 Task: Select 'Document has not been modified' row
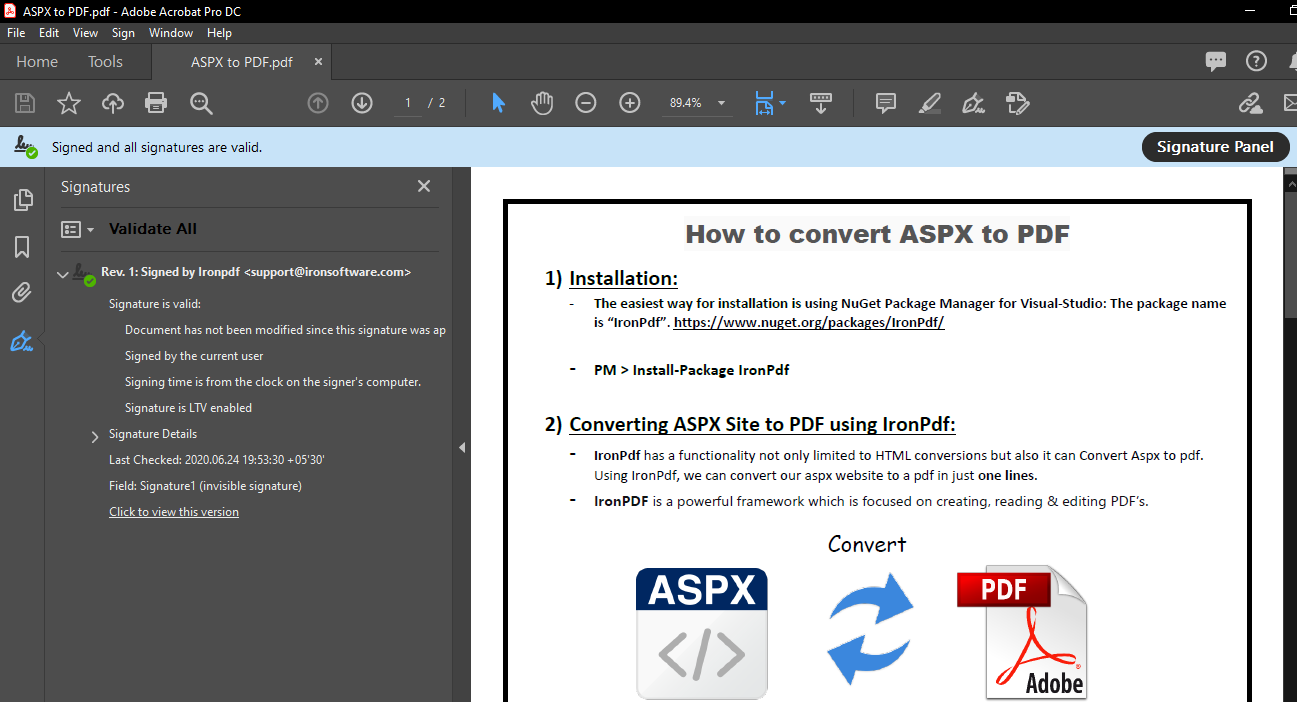[285, 330]
